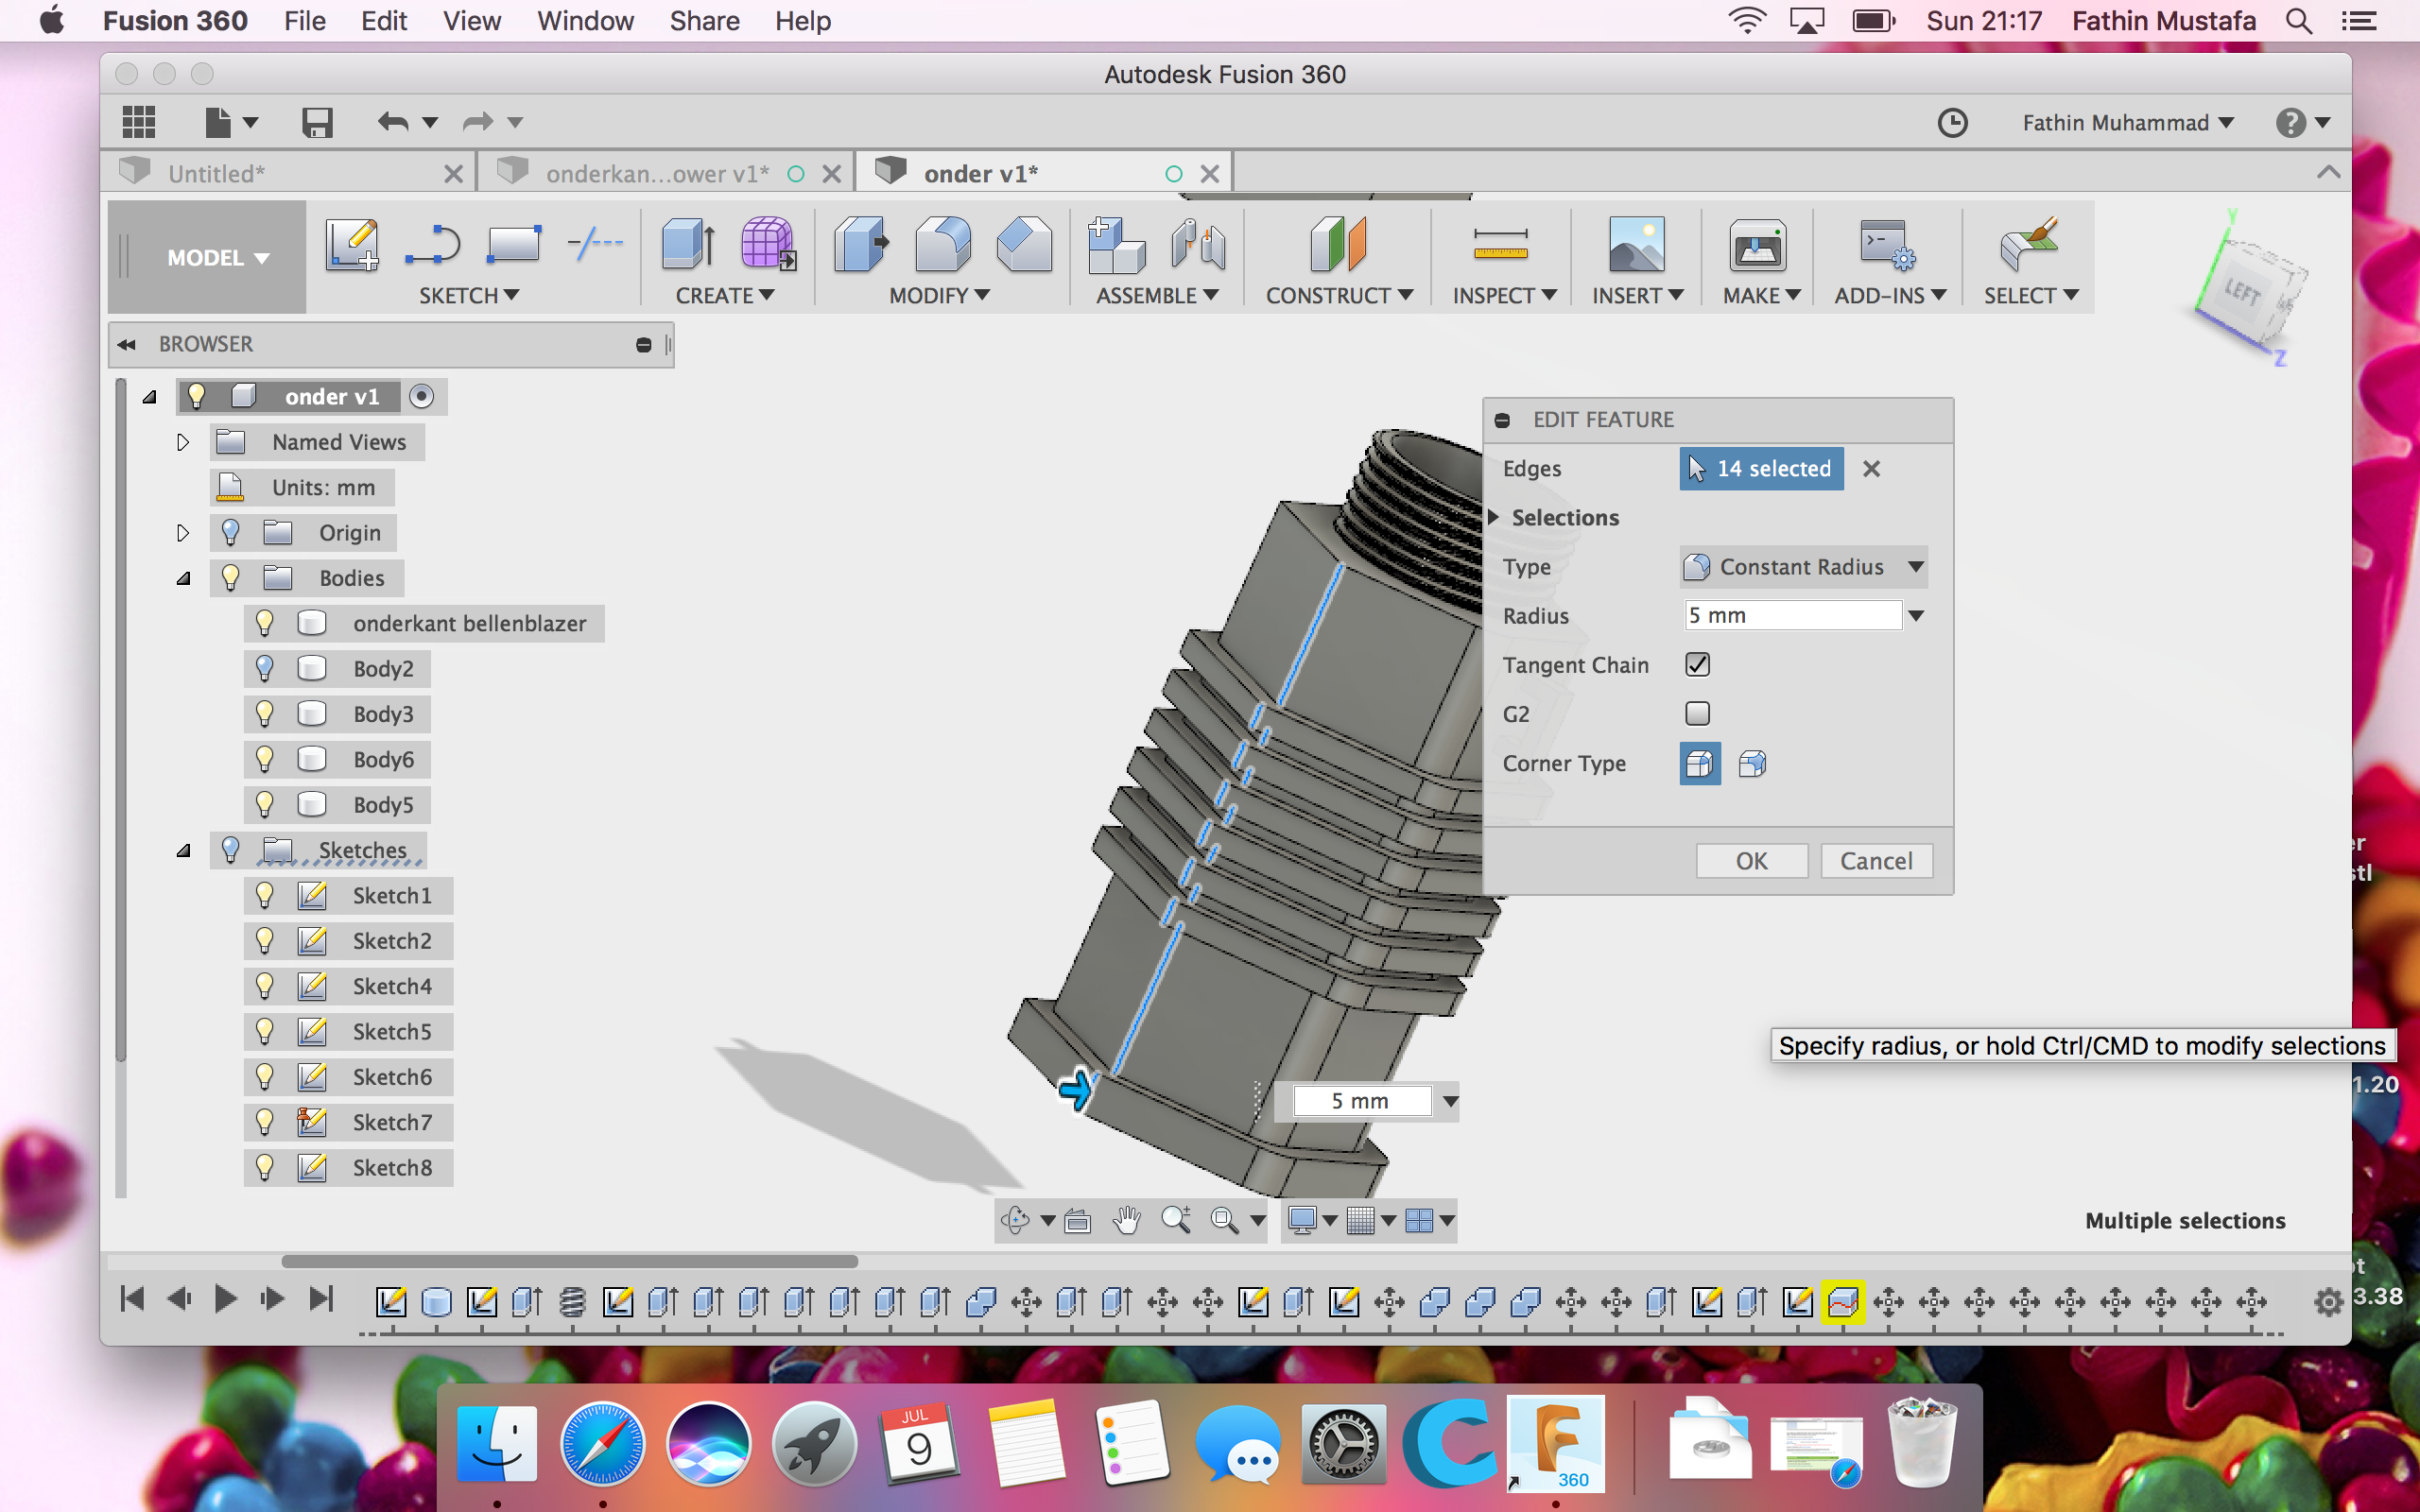Click the Joint assemble icon
Viewport: 2420px width, 1512px height.
tap(1197, 245)
